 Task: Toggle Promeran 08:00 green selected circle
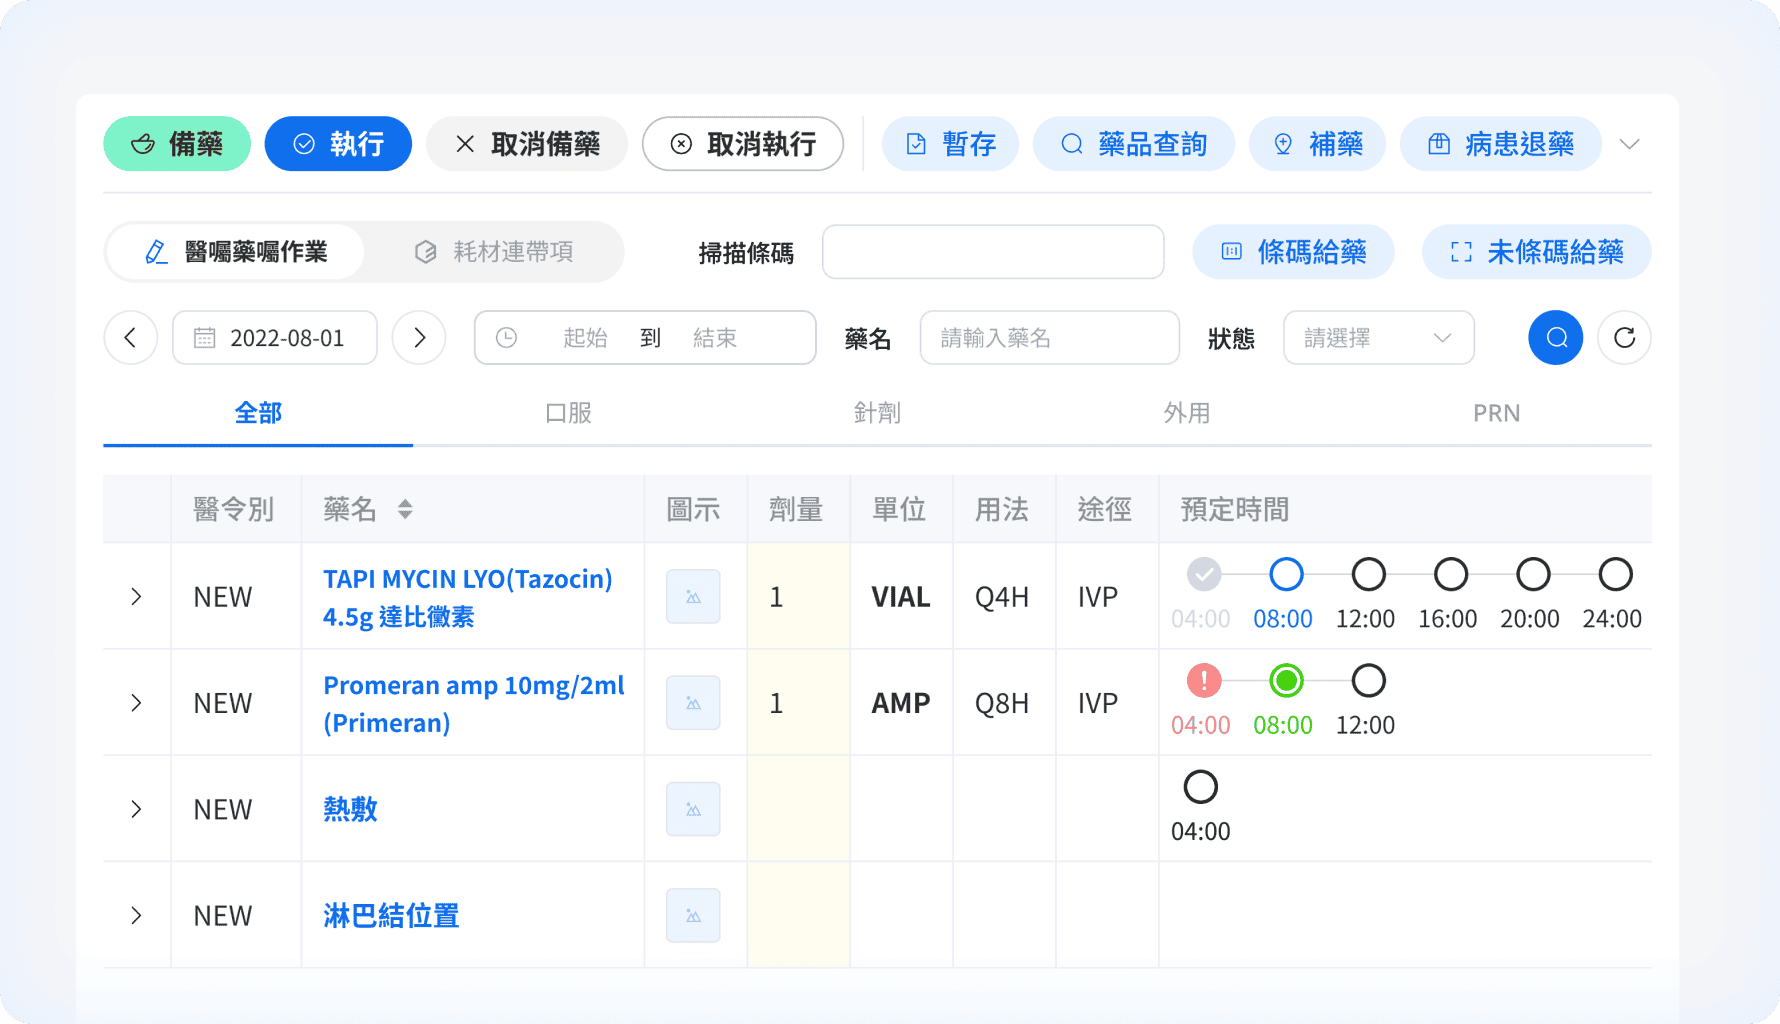[x=1286, y=681]
